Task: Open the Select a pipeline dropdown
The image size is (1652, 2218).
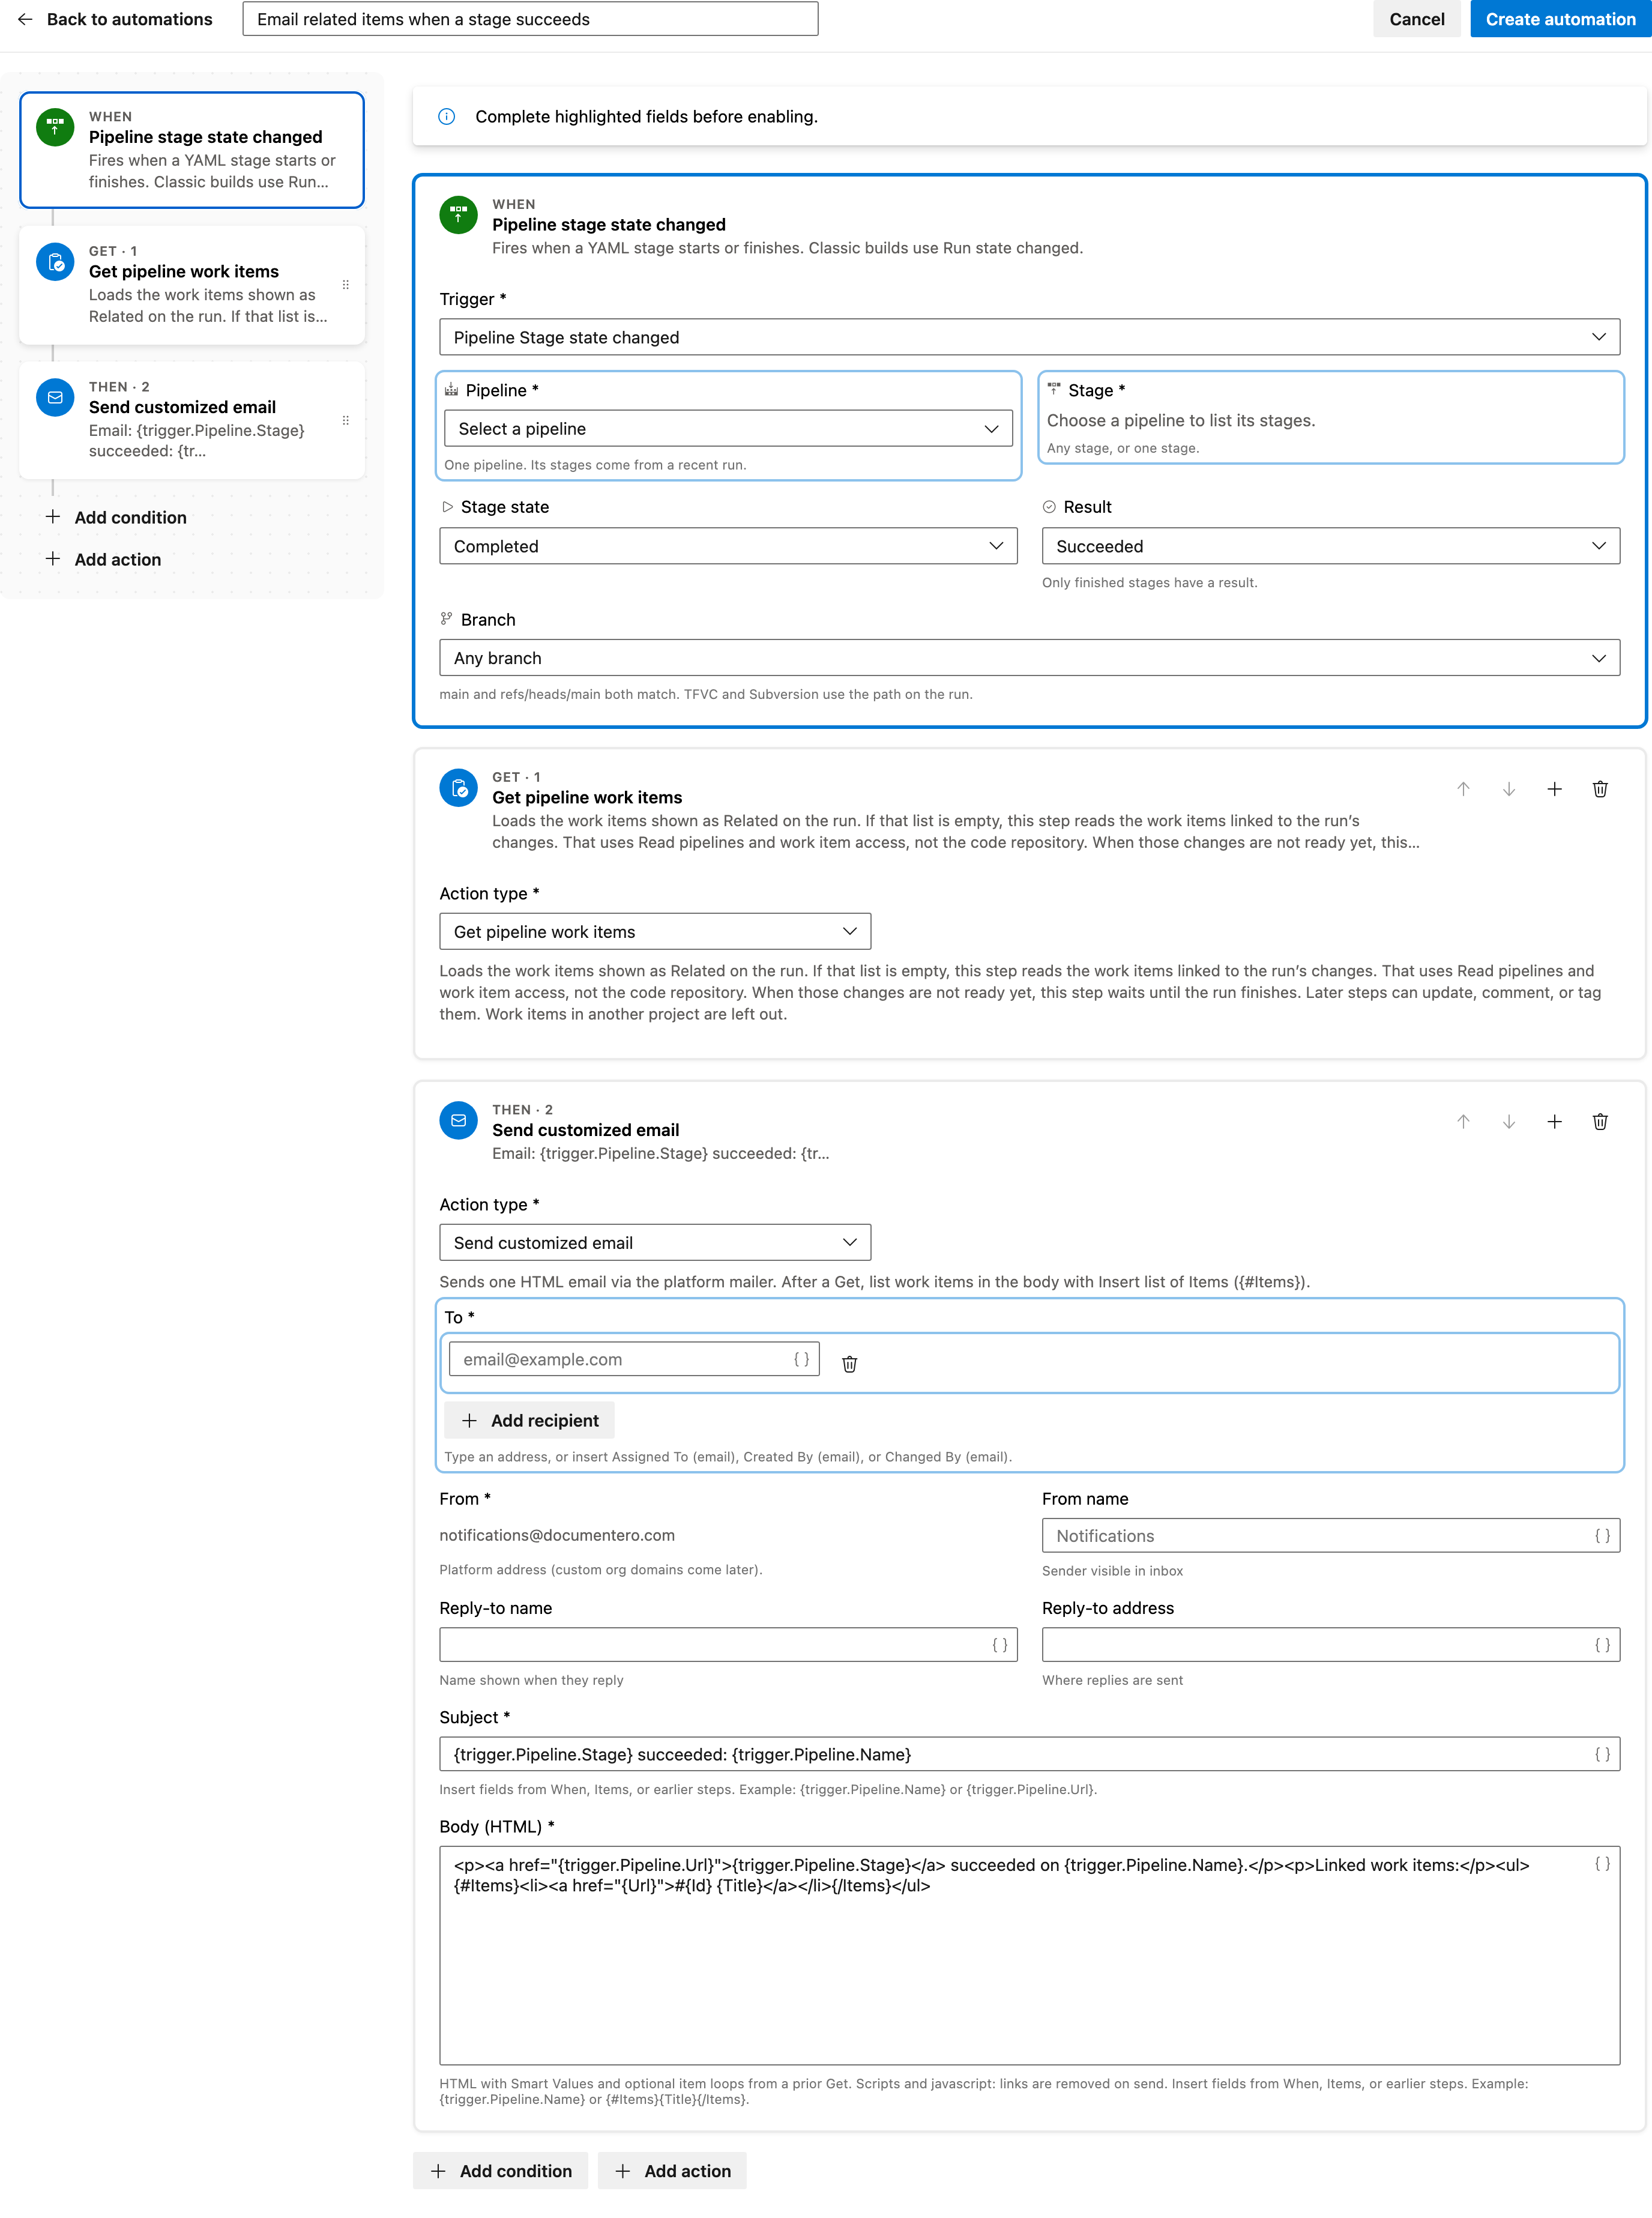Action: tap(728, 428)
